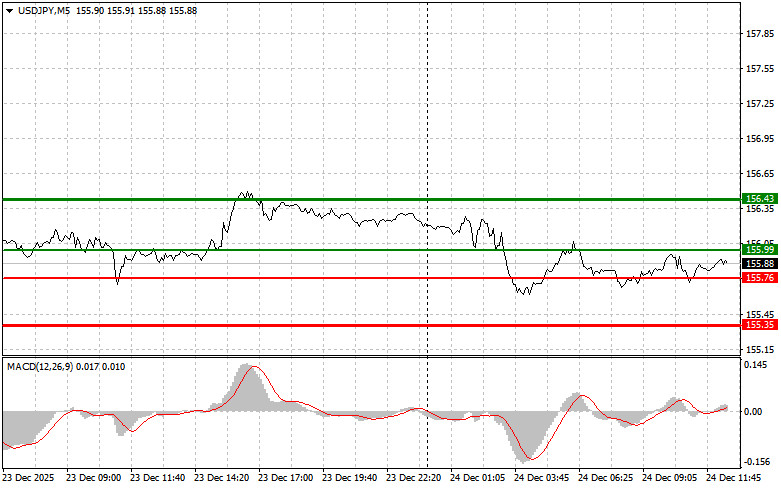Click the 23 Dec 2025 time label
The width and height of the screenshot is (781, 489).
[28, 478]
